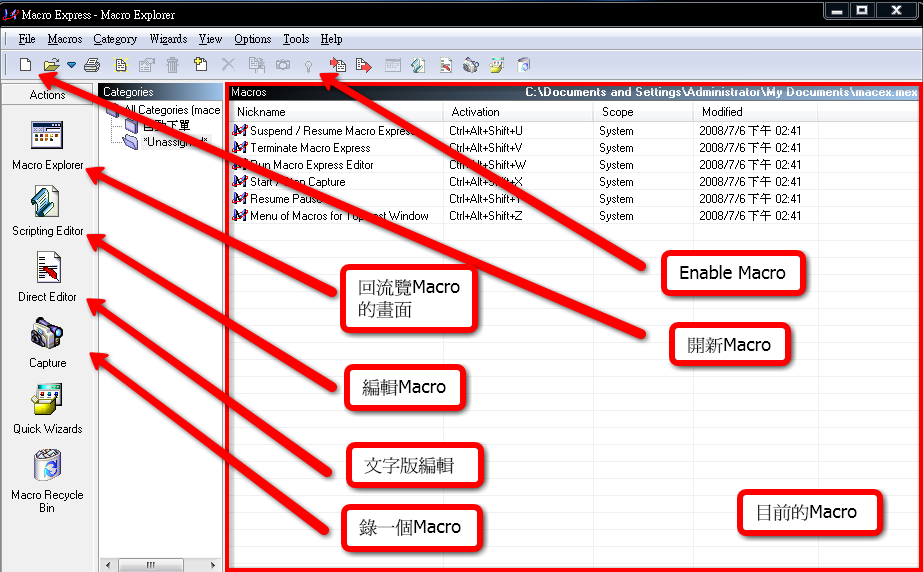Screen dimensions: 923x572
Task: Select Menu of Macros for Topmost Window
Action: tap(339, 216)
